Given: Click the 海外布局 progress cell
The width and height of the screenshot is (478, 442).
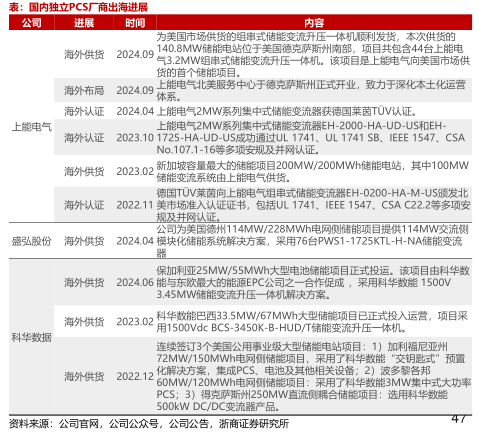Looking at the screenshot, I should tap(84, 90).
